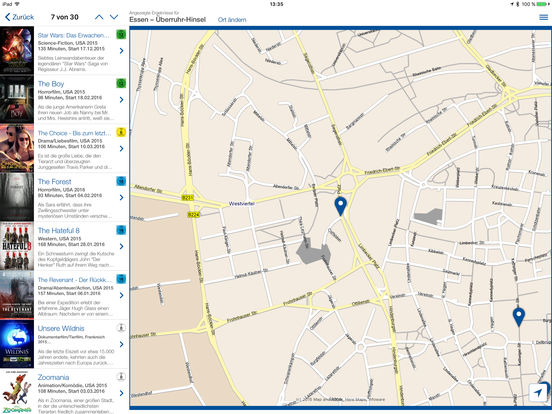Tap yellow age rating badge for The Choice
Screen dimensions: 552x414
[x=121, y=132]
